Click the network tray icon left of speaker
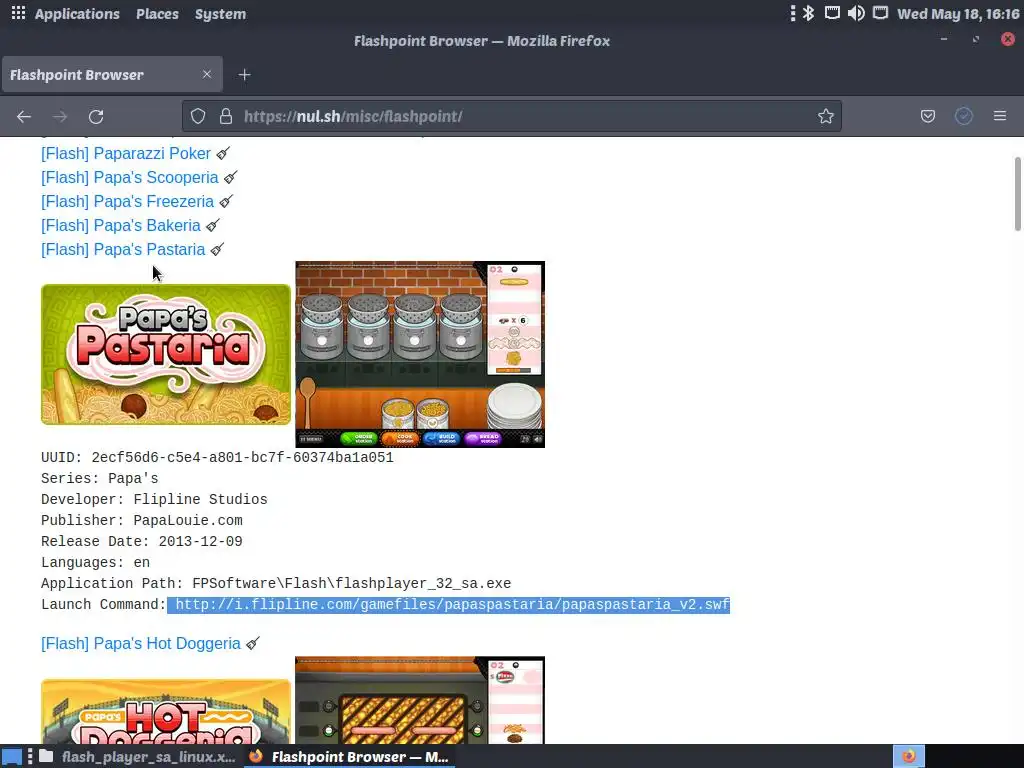This screenshot has height=768, width=1024. [832, 13]
